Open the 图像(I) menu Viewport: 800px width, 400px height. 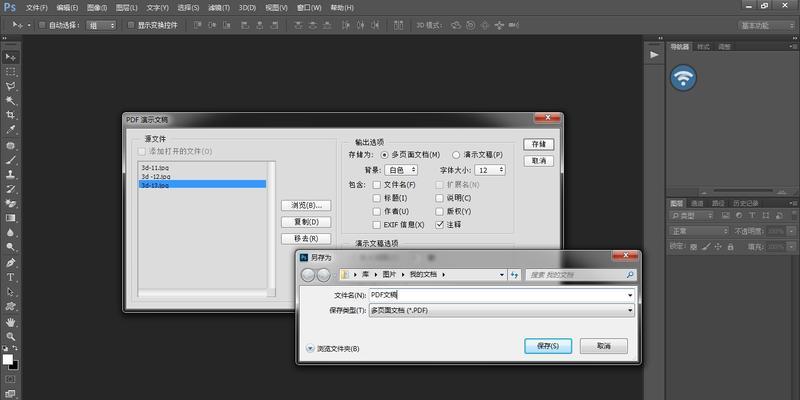[x=97, y=8]
